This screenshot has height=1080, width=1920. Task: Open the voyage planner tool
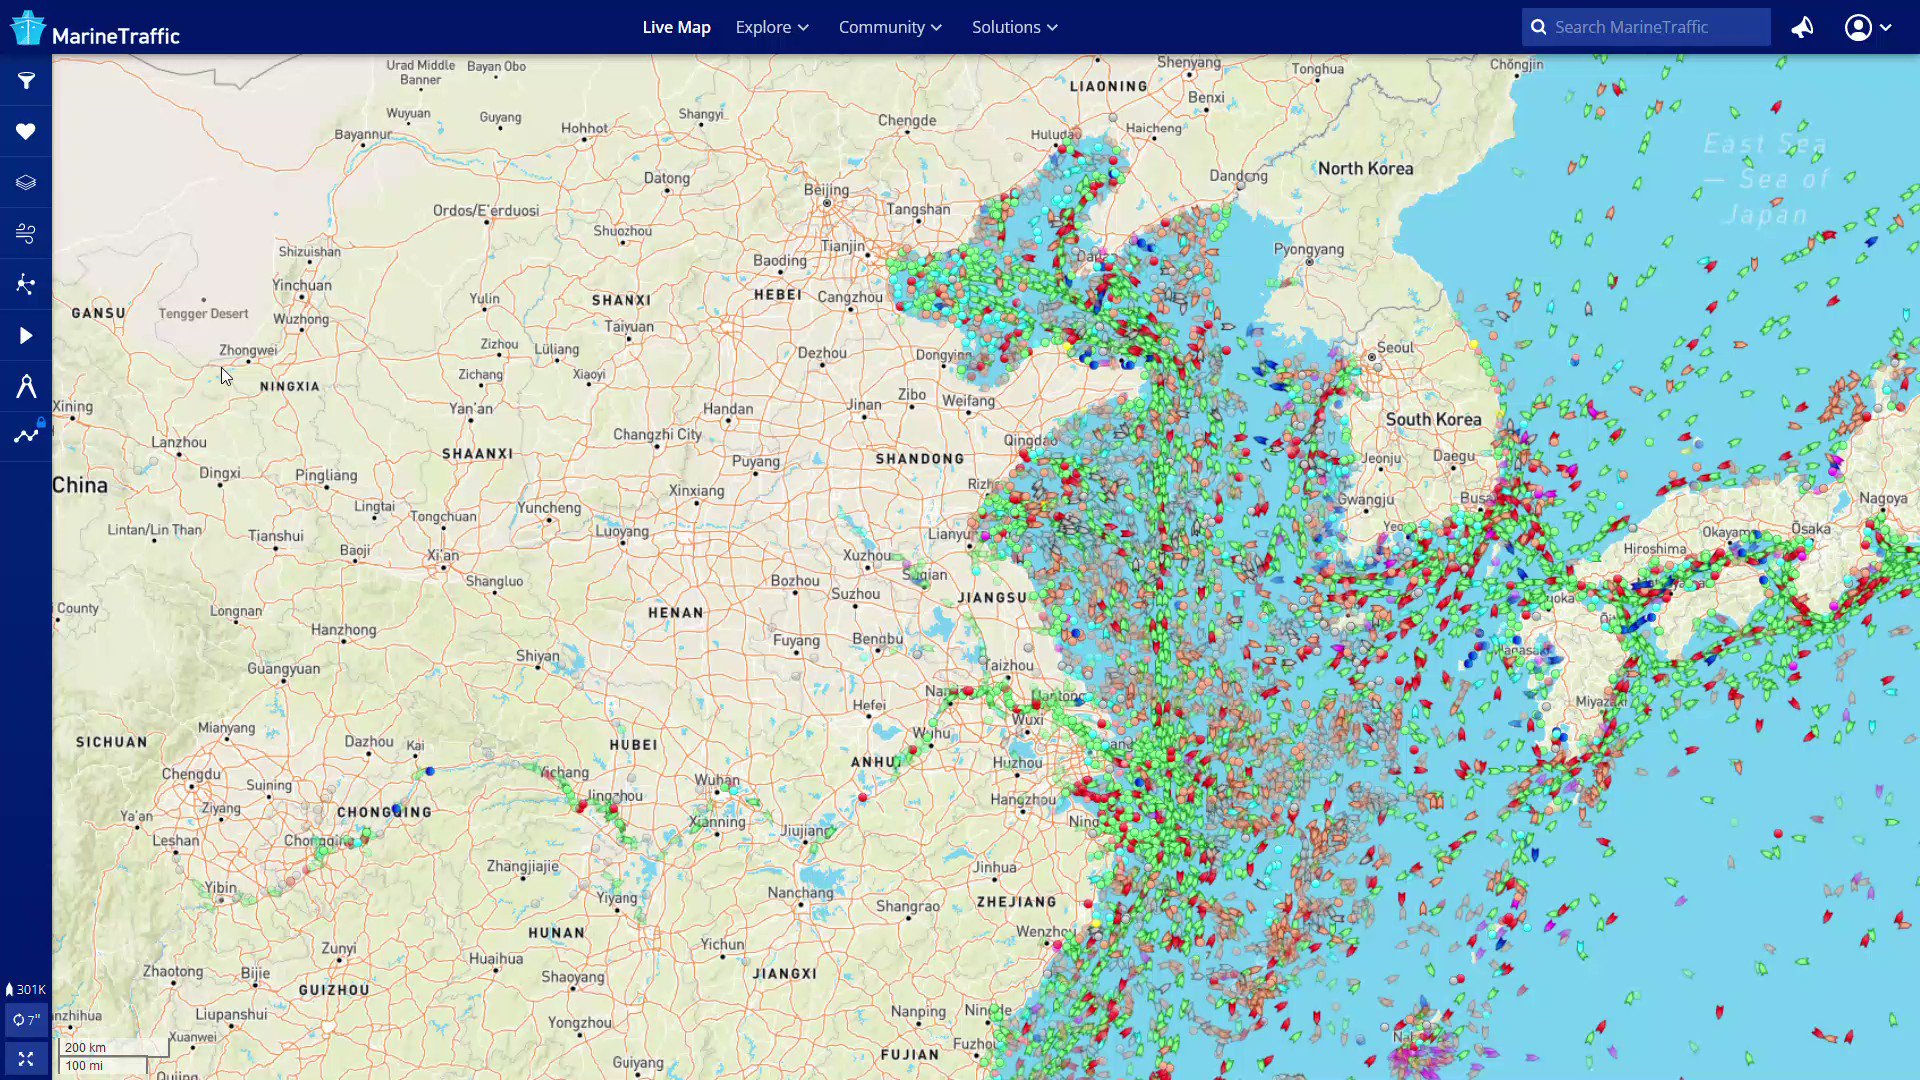coord(26,283)
